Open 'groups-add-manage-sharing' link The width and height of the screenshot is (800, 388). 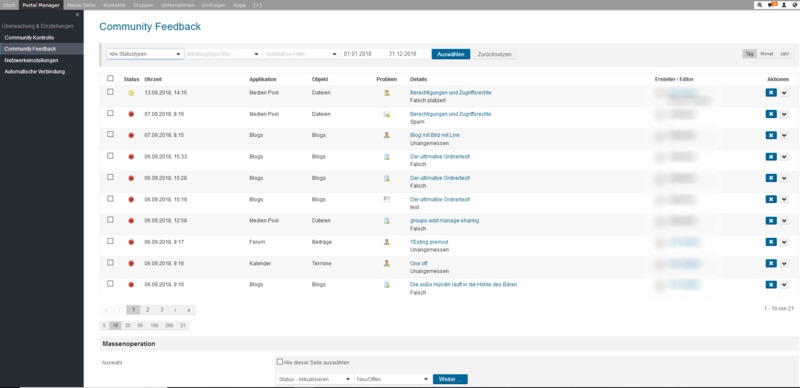(x=444, y=221)
